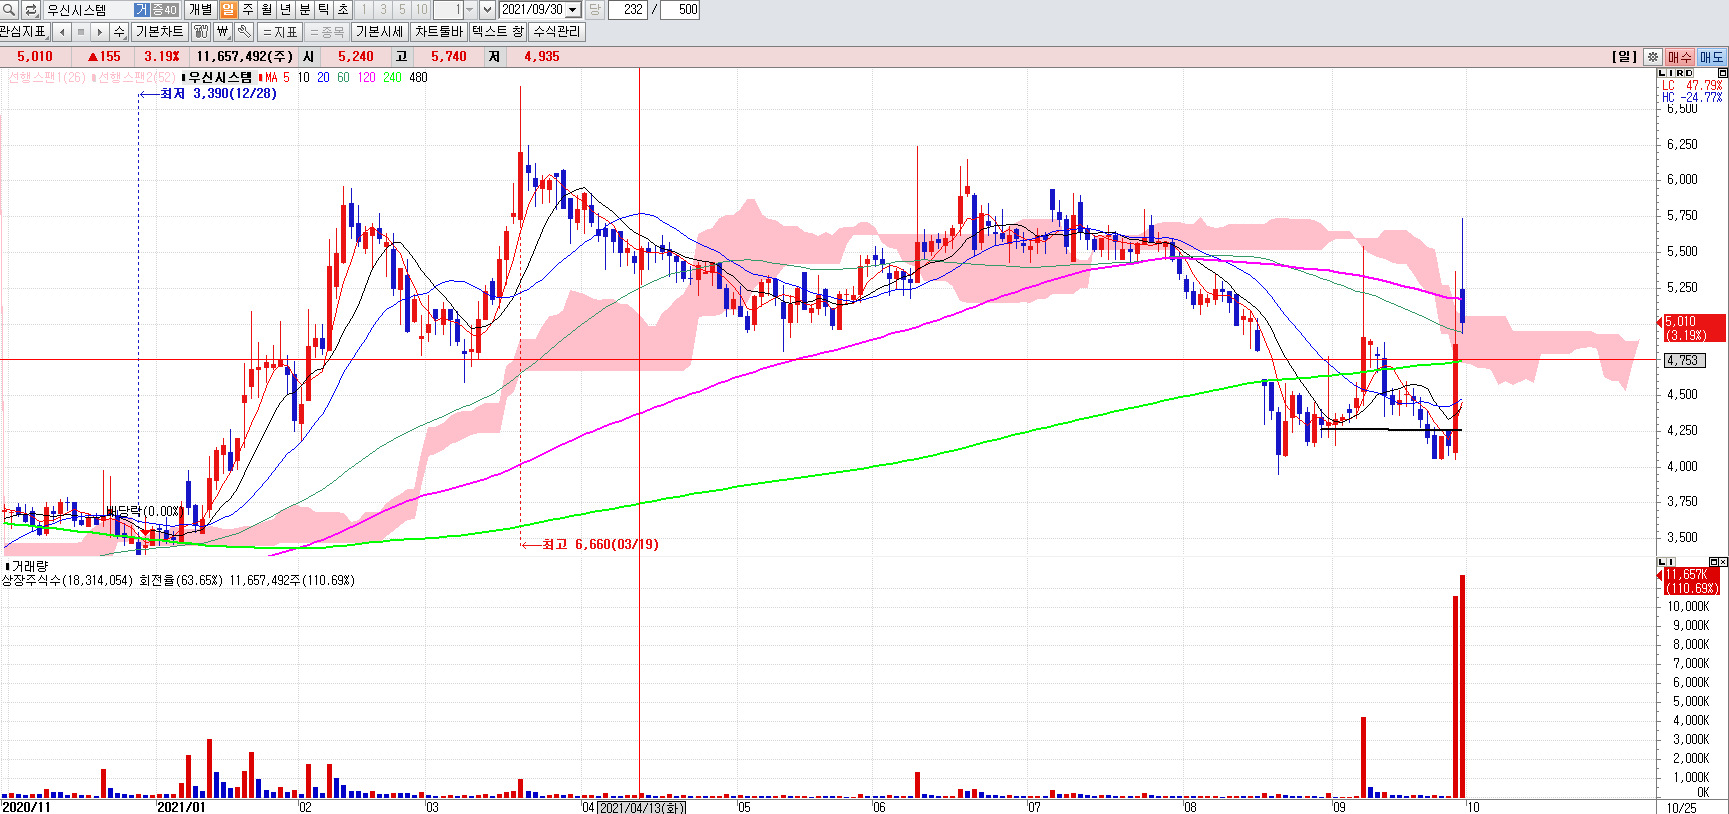Click the L icon on volume axis
Viewport: 1729px width, 814px height.
[1662, 563]
